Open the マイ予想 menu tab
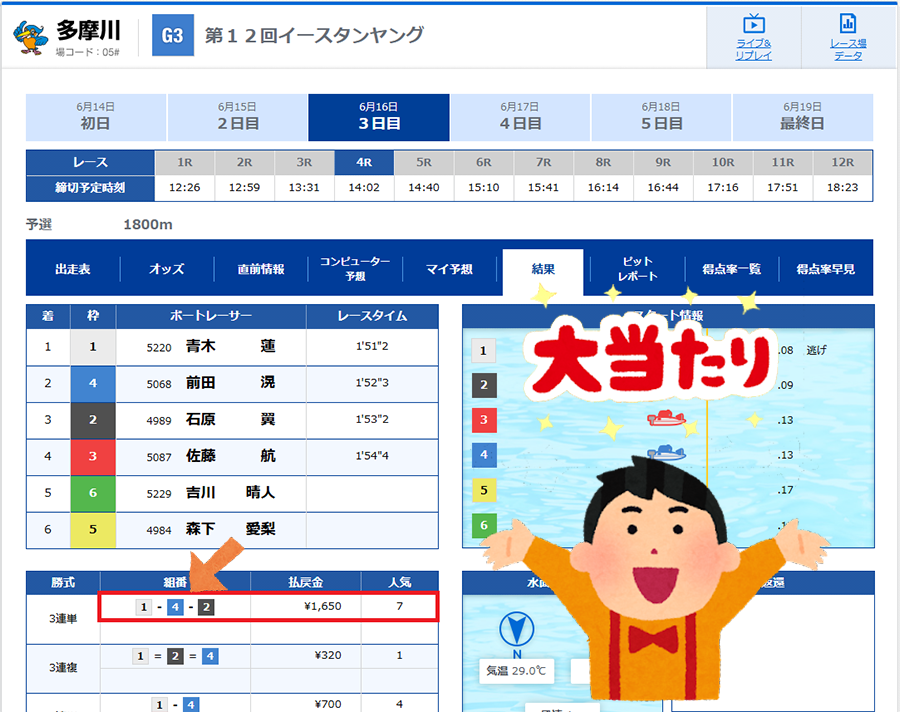 click(449, 269)
